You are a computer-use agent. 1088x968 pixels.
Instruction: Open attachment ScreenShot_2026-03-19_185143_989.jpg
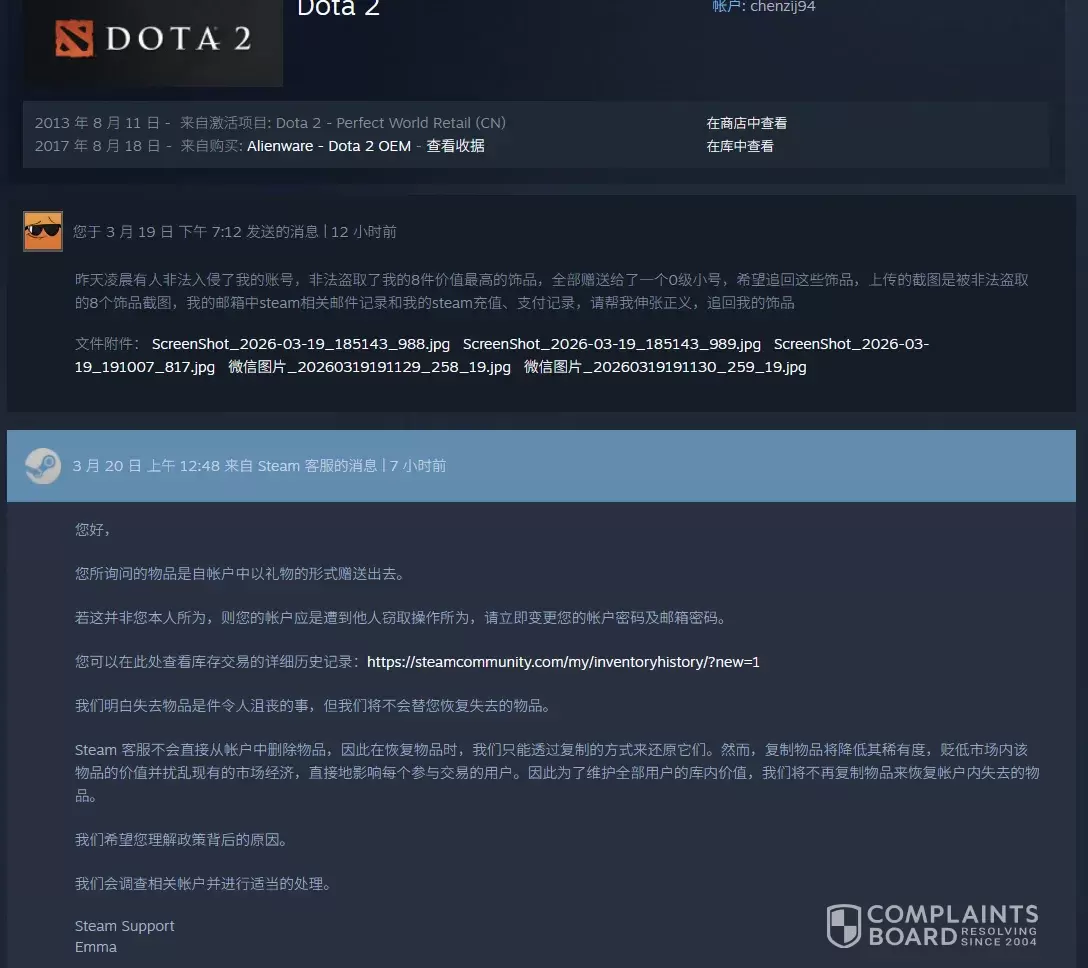[611, 344]
